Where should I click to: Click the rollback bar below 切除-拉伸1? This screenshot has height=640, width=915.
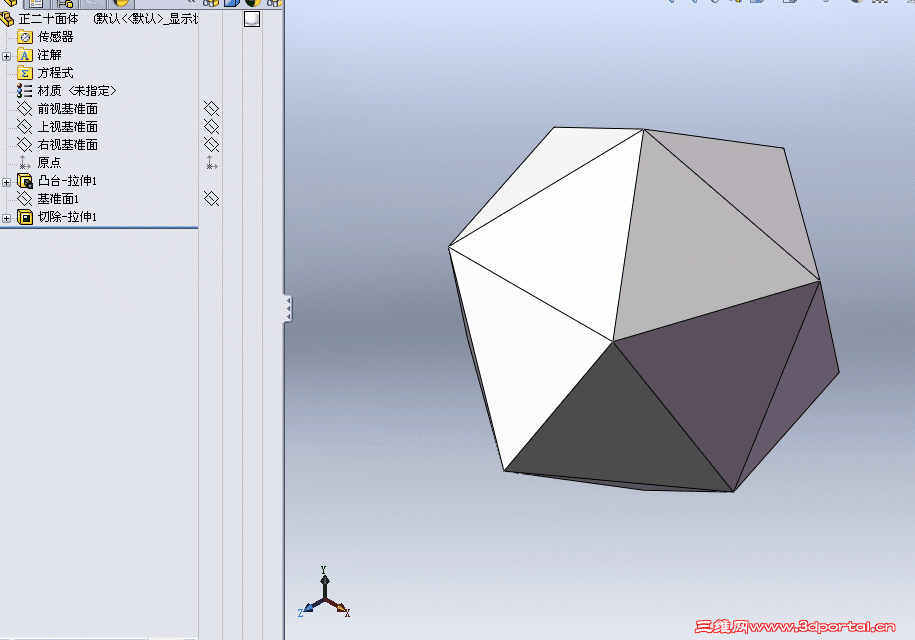pyautogui.click(x=99, y=228)
